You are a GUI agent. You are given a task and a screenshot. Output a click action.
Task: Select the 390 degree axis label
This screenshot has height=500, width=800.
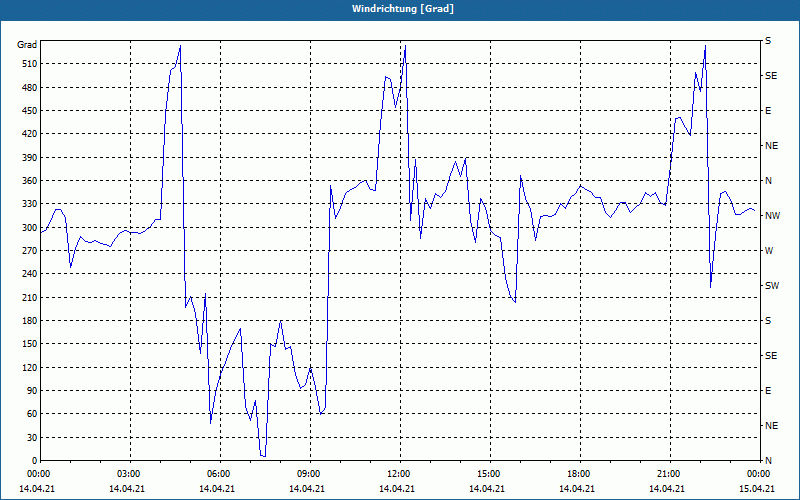point(30,158)
